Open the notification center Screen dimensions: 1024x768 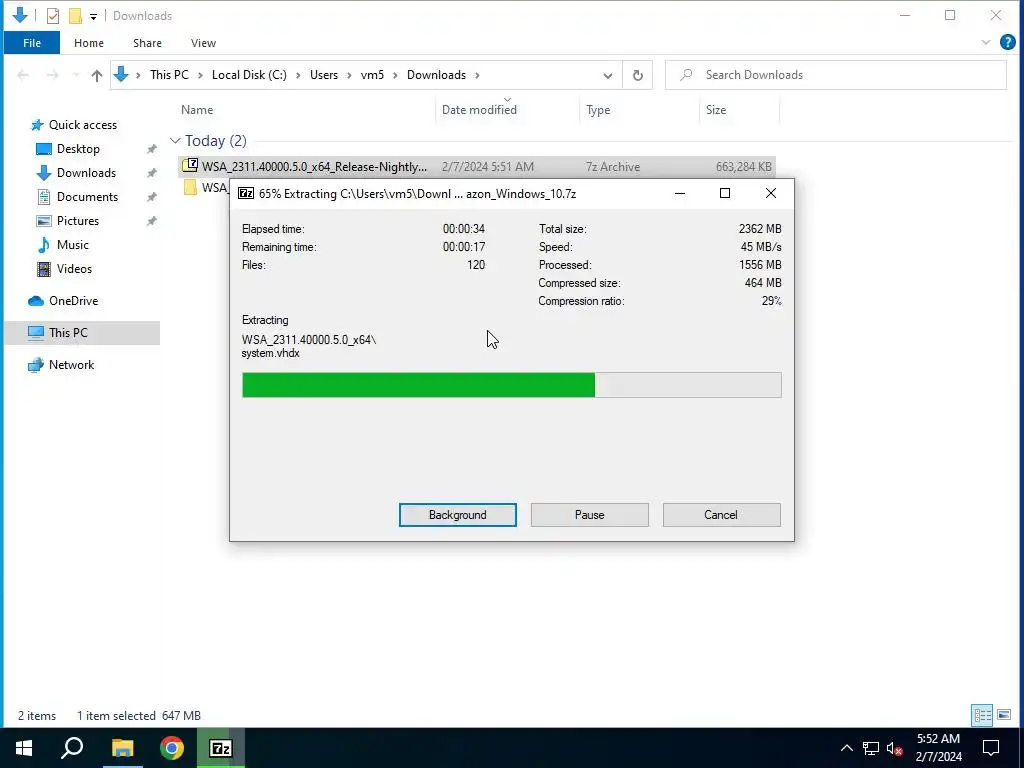(x=991, y=748)
